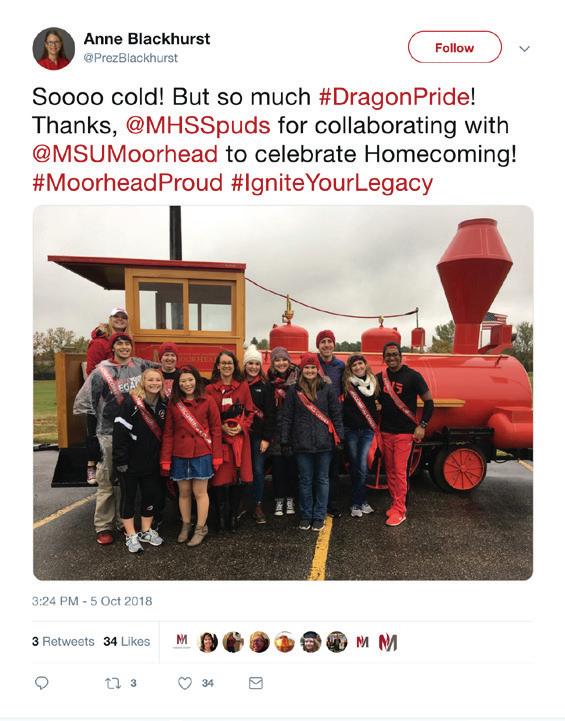The image size is (565, 721).
Task: Follow Anne Blackhurst
Action: coord(455,47)
